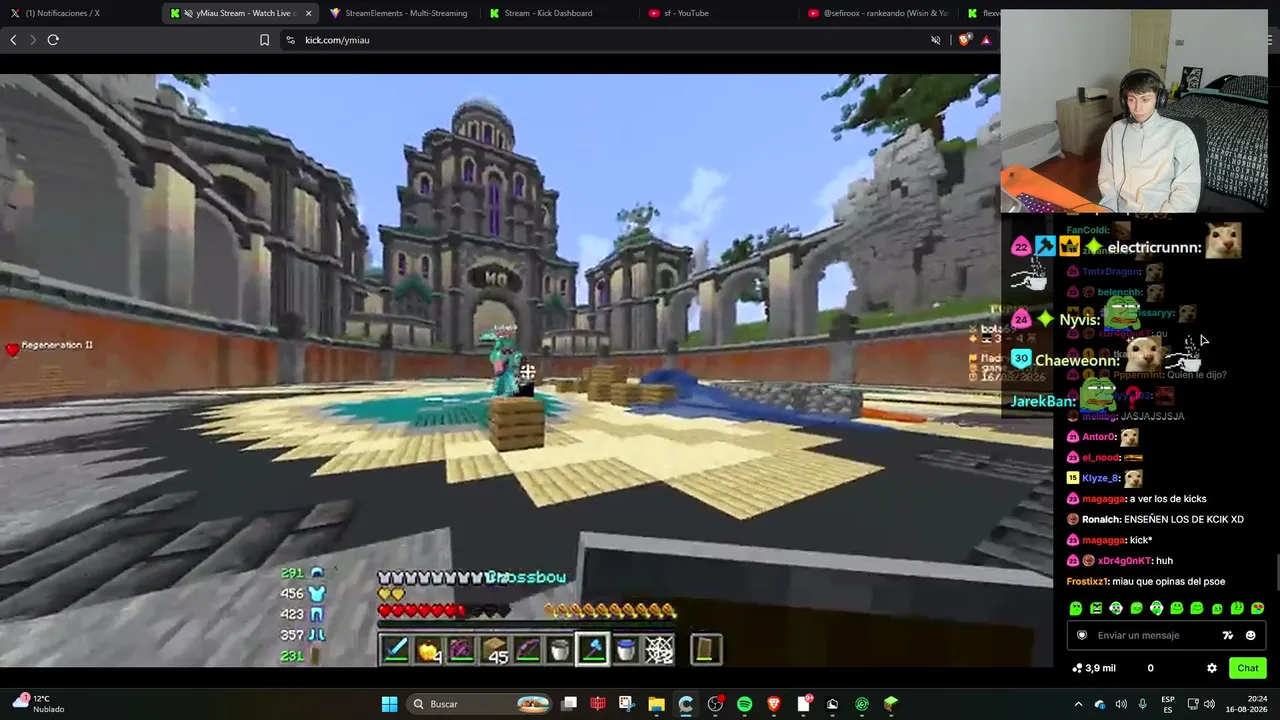Click the live stream video player
Image resolution: width=1280 pixels, height=720 pixels.
[527, 370]
